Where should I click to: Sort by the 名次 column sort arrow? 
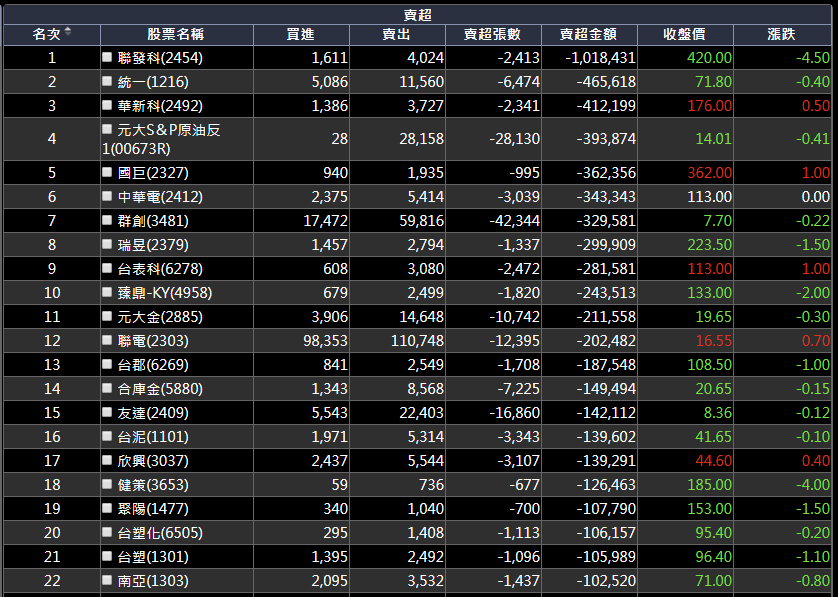tap(68, 32)
